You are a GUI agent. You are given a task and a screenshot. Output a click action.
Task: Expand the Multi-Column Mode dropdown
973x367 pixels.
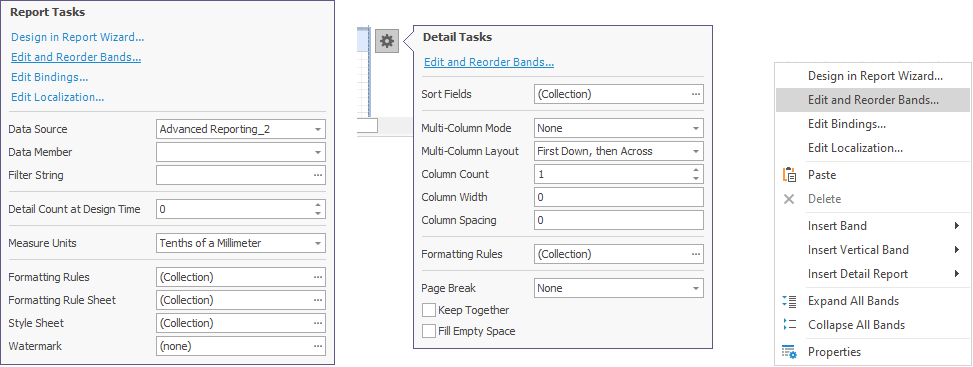[696, 129]
